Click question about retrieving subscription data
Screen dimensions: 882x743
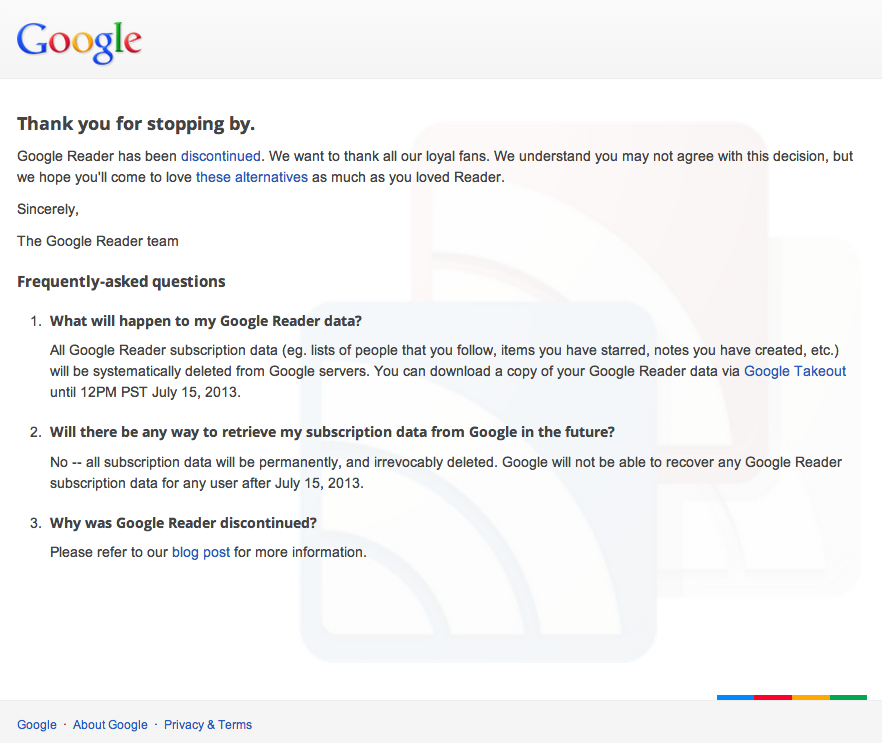(332, 432)
